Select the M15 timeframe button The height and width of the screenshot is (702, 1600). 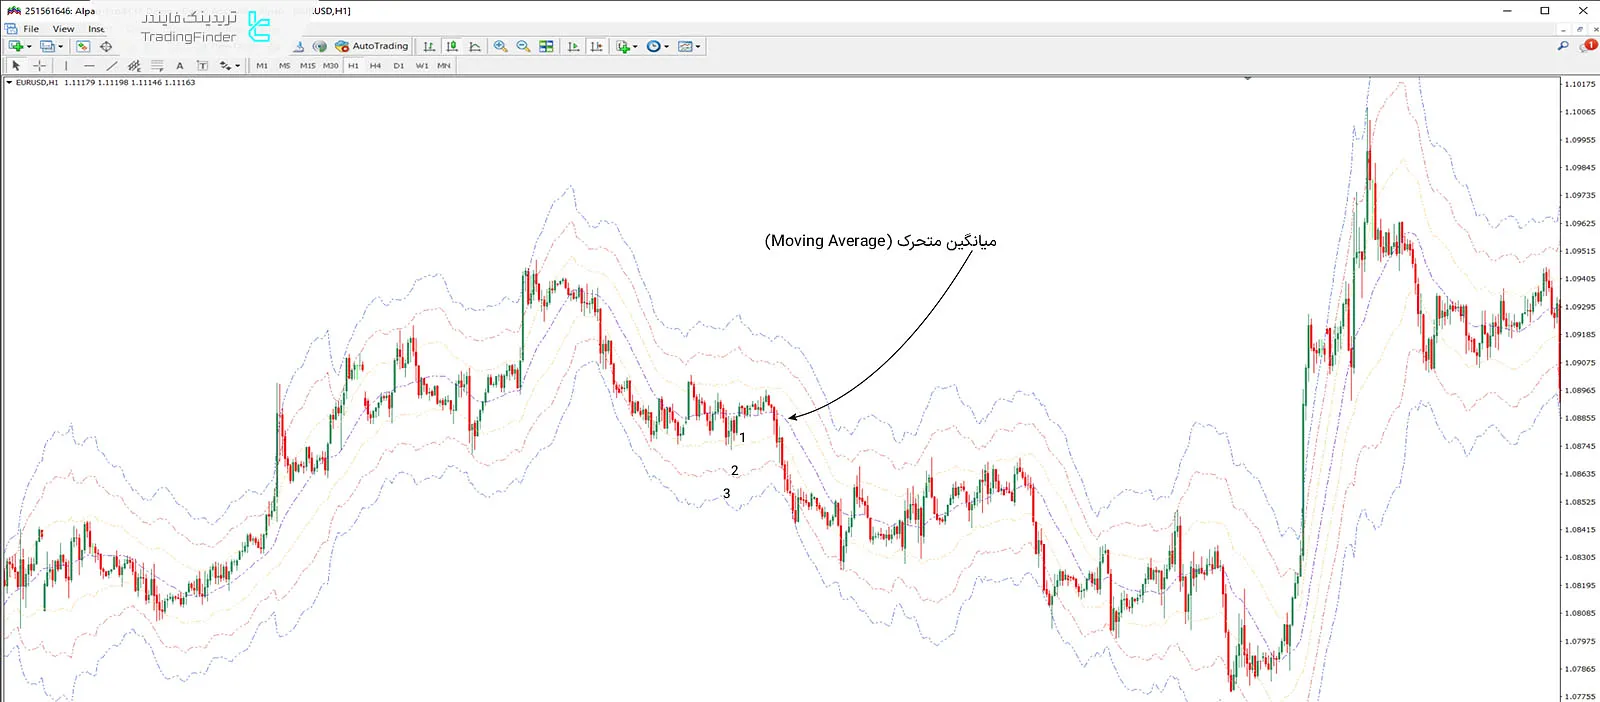tap(307, 66)
